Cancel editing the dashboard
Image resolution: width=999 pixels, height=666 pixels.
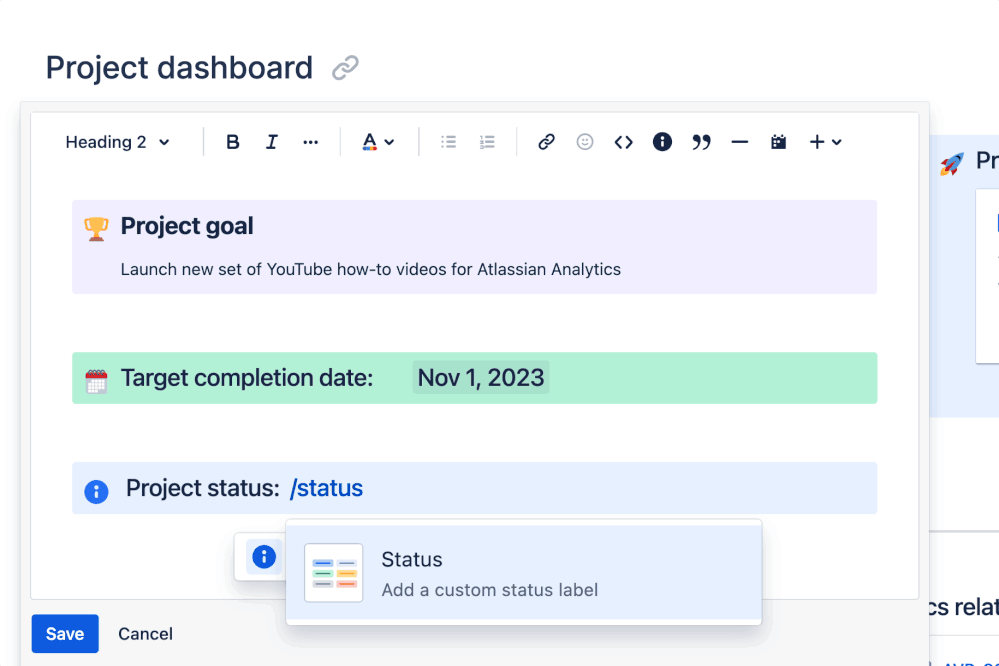[145, 633]
